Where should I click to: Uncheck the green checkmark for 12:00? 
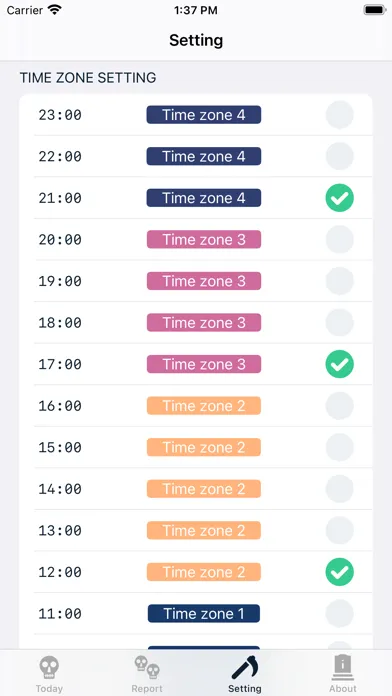coord(340,572)
